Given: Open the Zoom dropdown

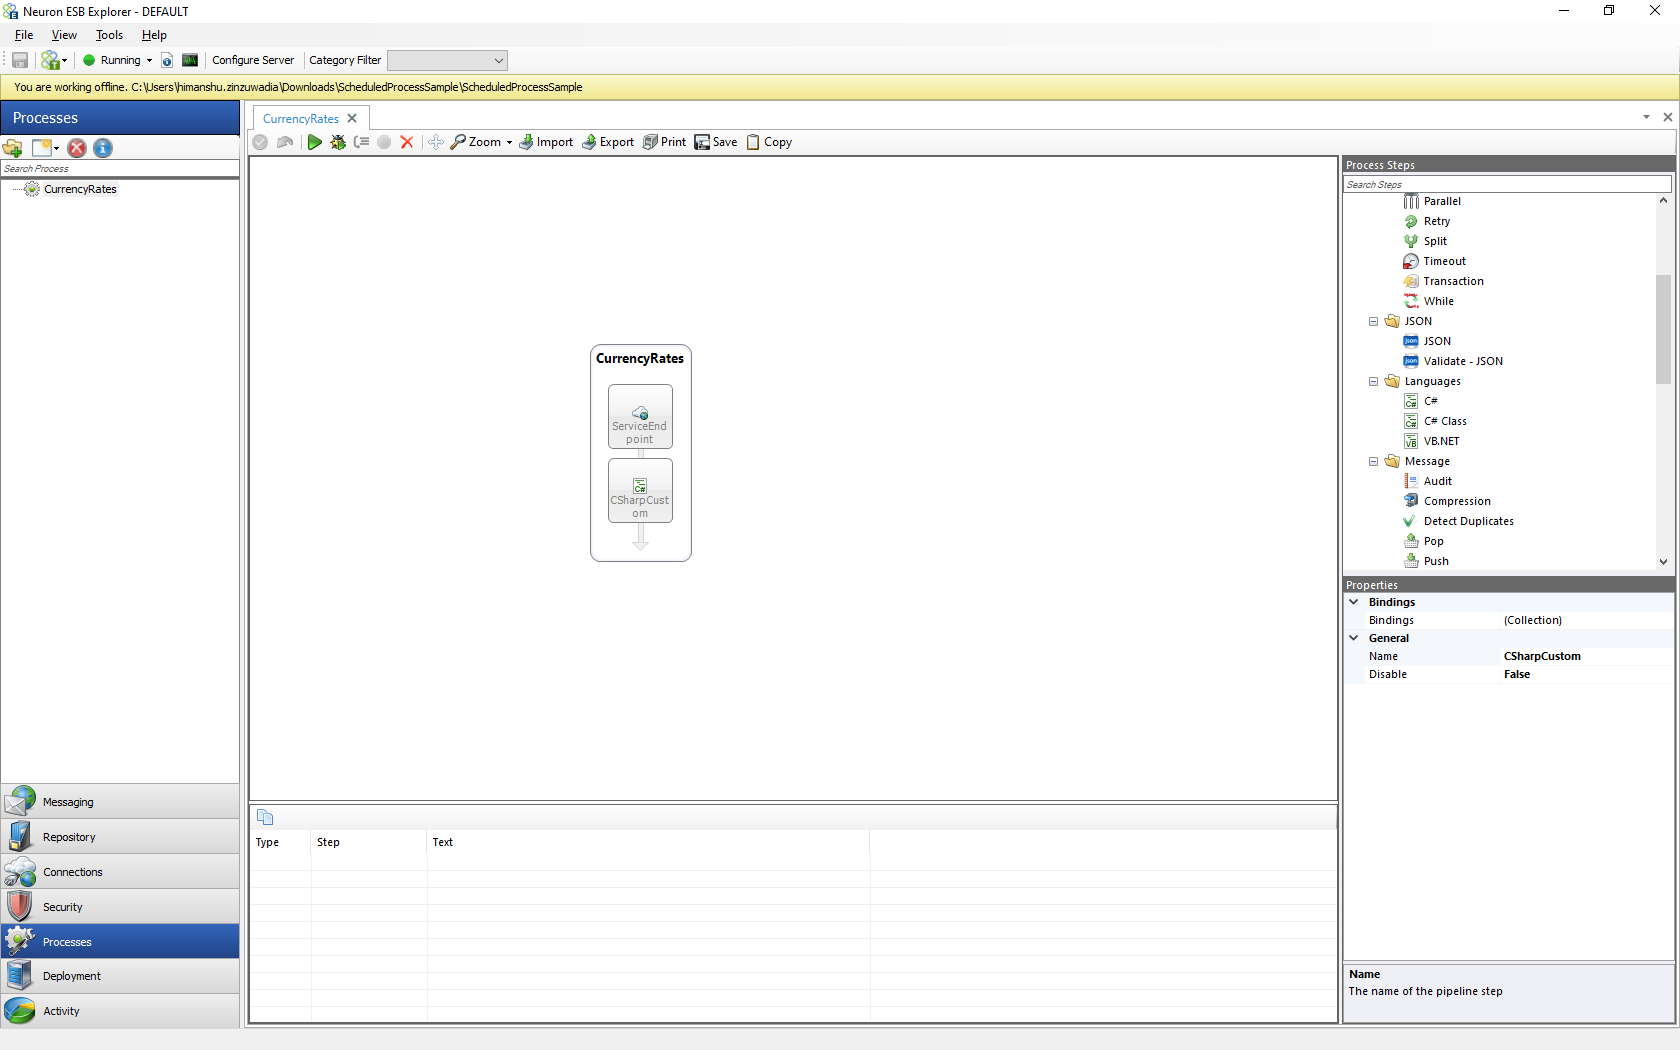Looking at the screenshot, I should click(481, 142).
